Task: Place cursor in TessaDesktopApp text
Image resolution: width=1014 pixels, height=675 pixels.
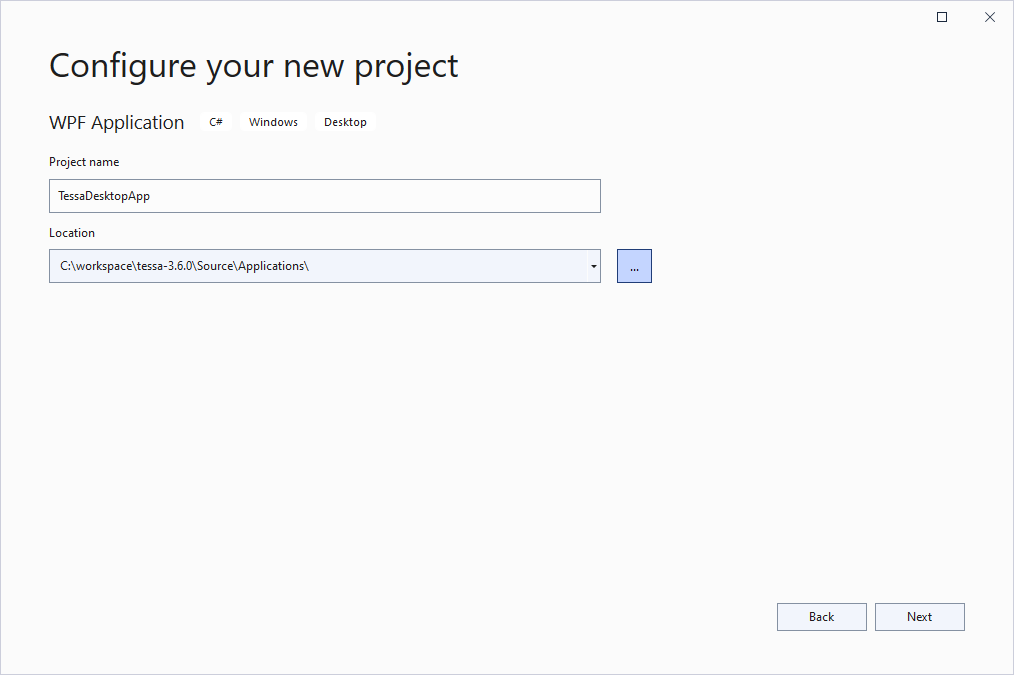Action: 104,196
